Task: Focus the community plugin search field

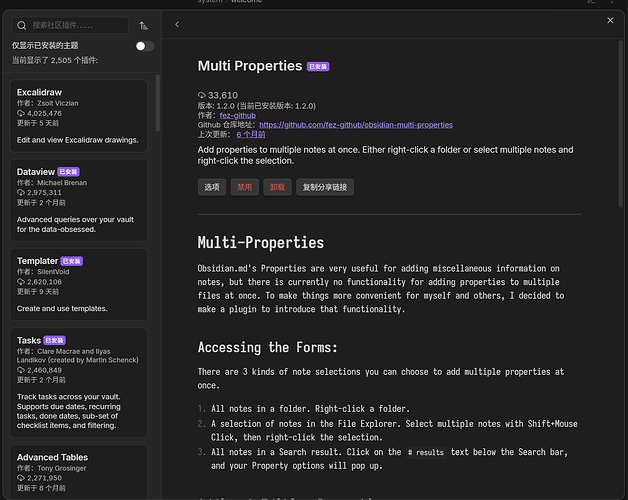Action: pos(70,26)
